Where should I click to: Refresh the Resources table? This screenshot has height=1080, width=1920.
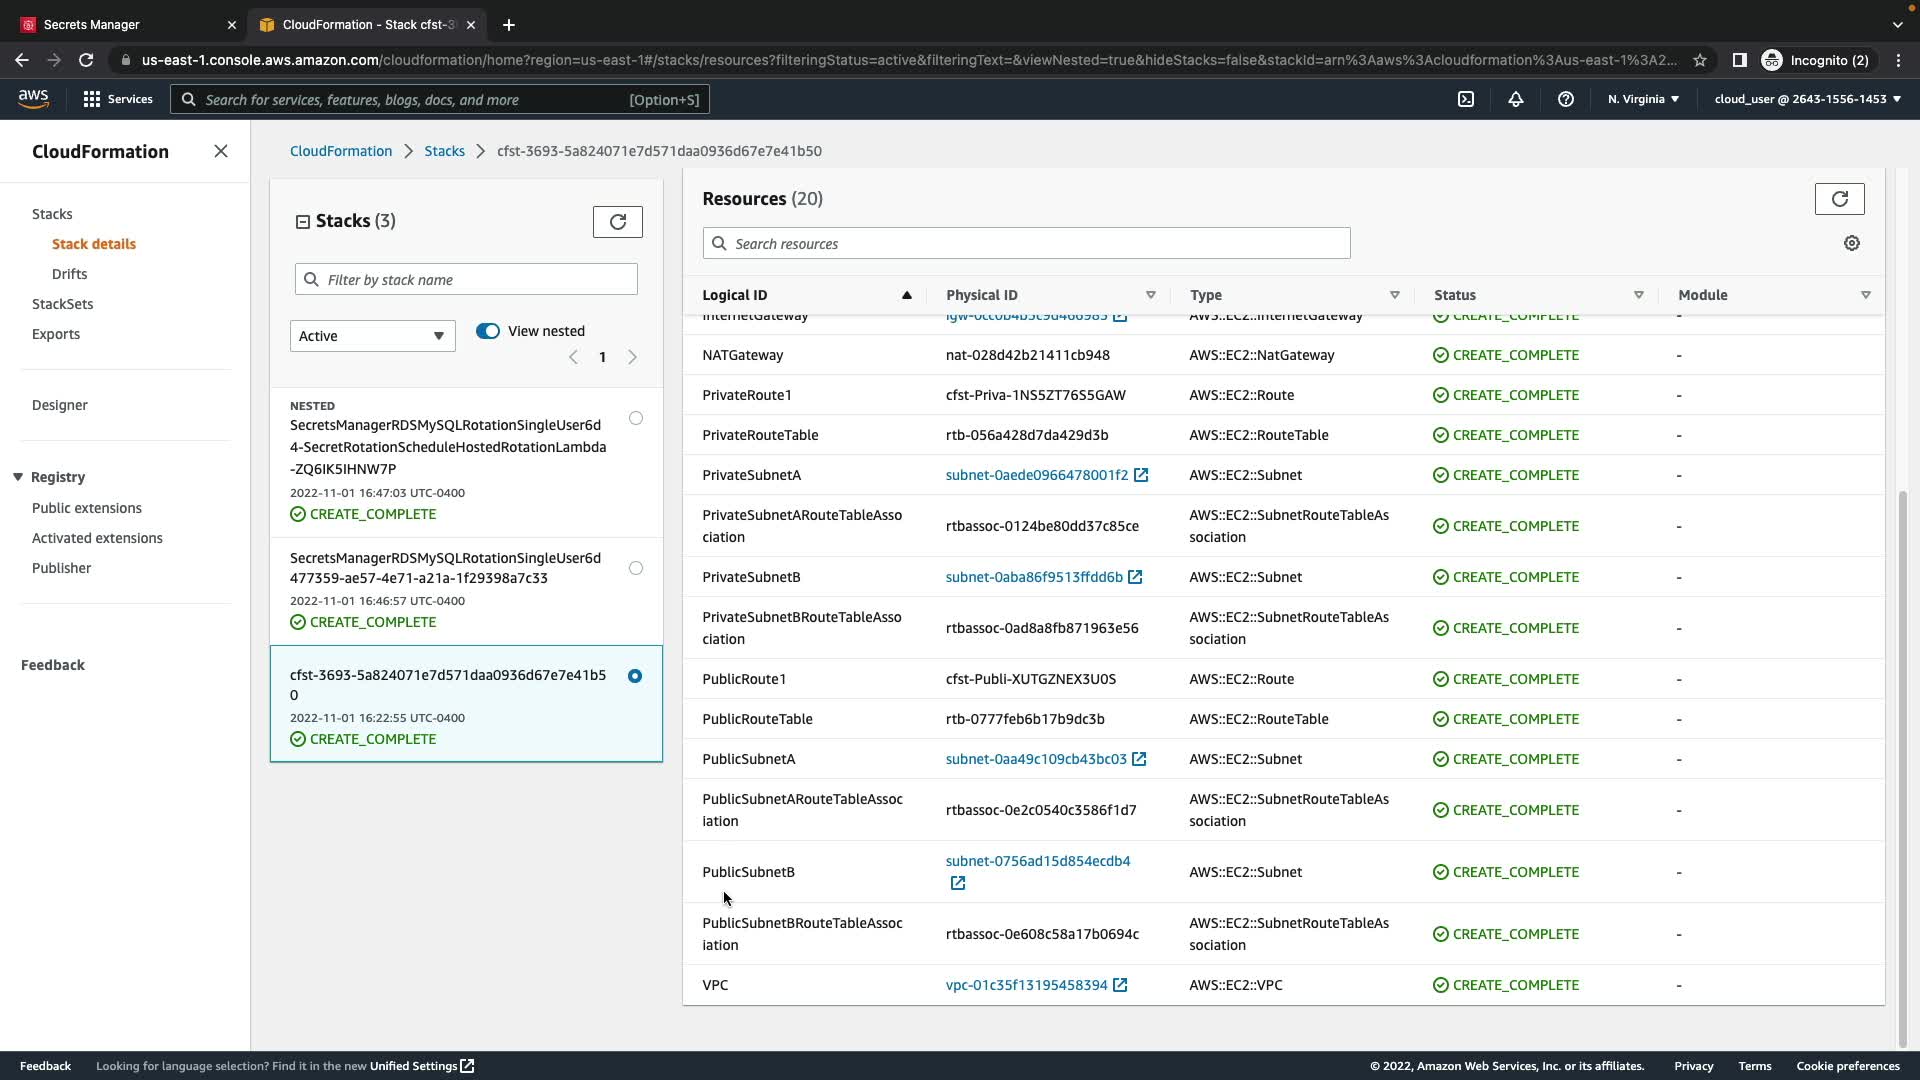pyautogui.click(x=1839, y=199)
